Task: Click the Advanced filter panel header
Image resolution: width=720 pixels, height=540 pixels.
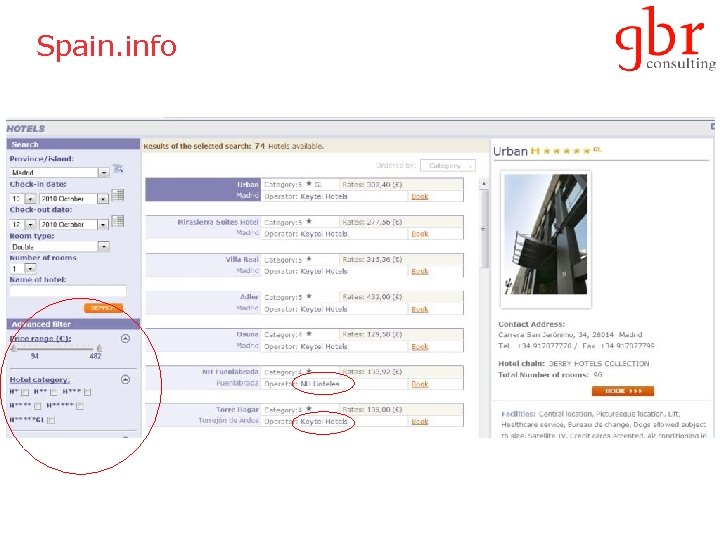Action: [x=73, y=324]
